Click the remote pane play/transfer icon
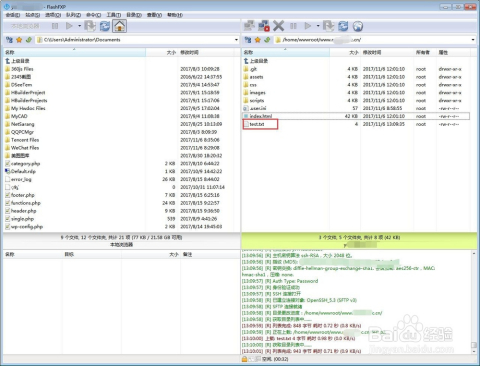480x366 pixels. point(308,26)
